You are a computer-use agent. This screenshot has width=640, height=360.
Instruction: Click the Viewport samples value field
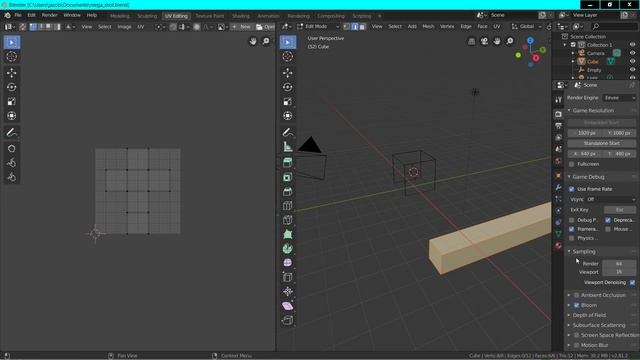point(619,272)
